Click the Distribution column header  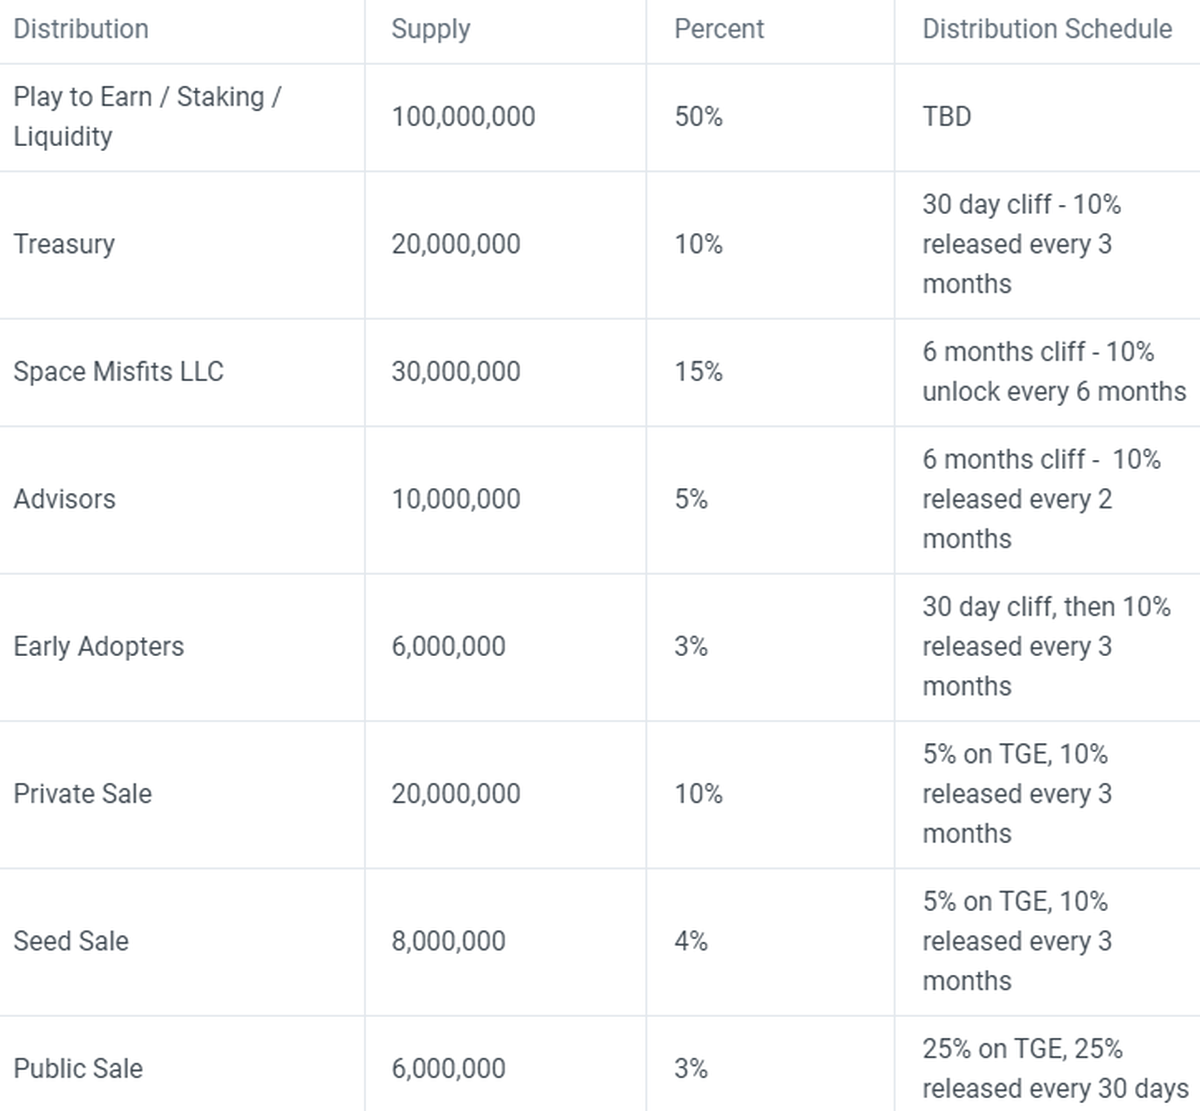81,29
